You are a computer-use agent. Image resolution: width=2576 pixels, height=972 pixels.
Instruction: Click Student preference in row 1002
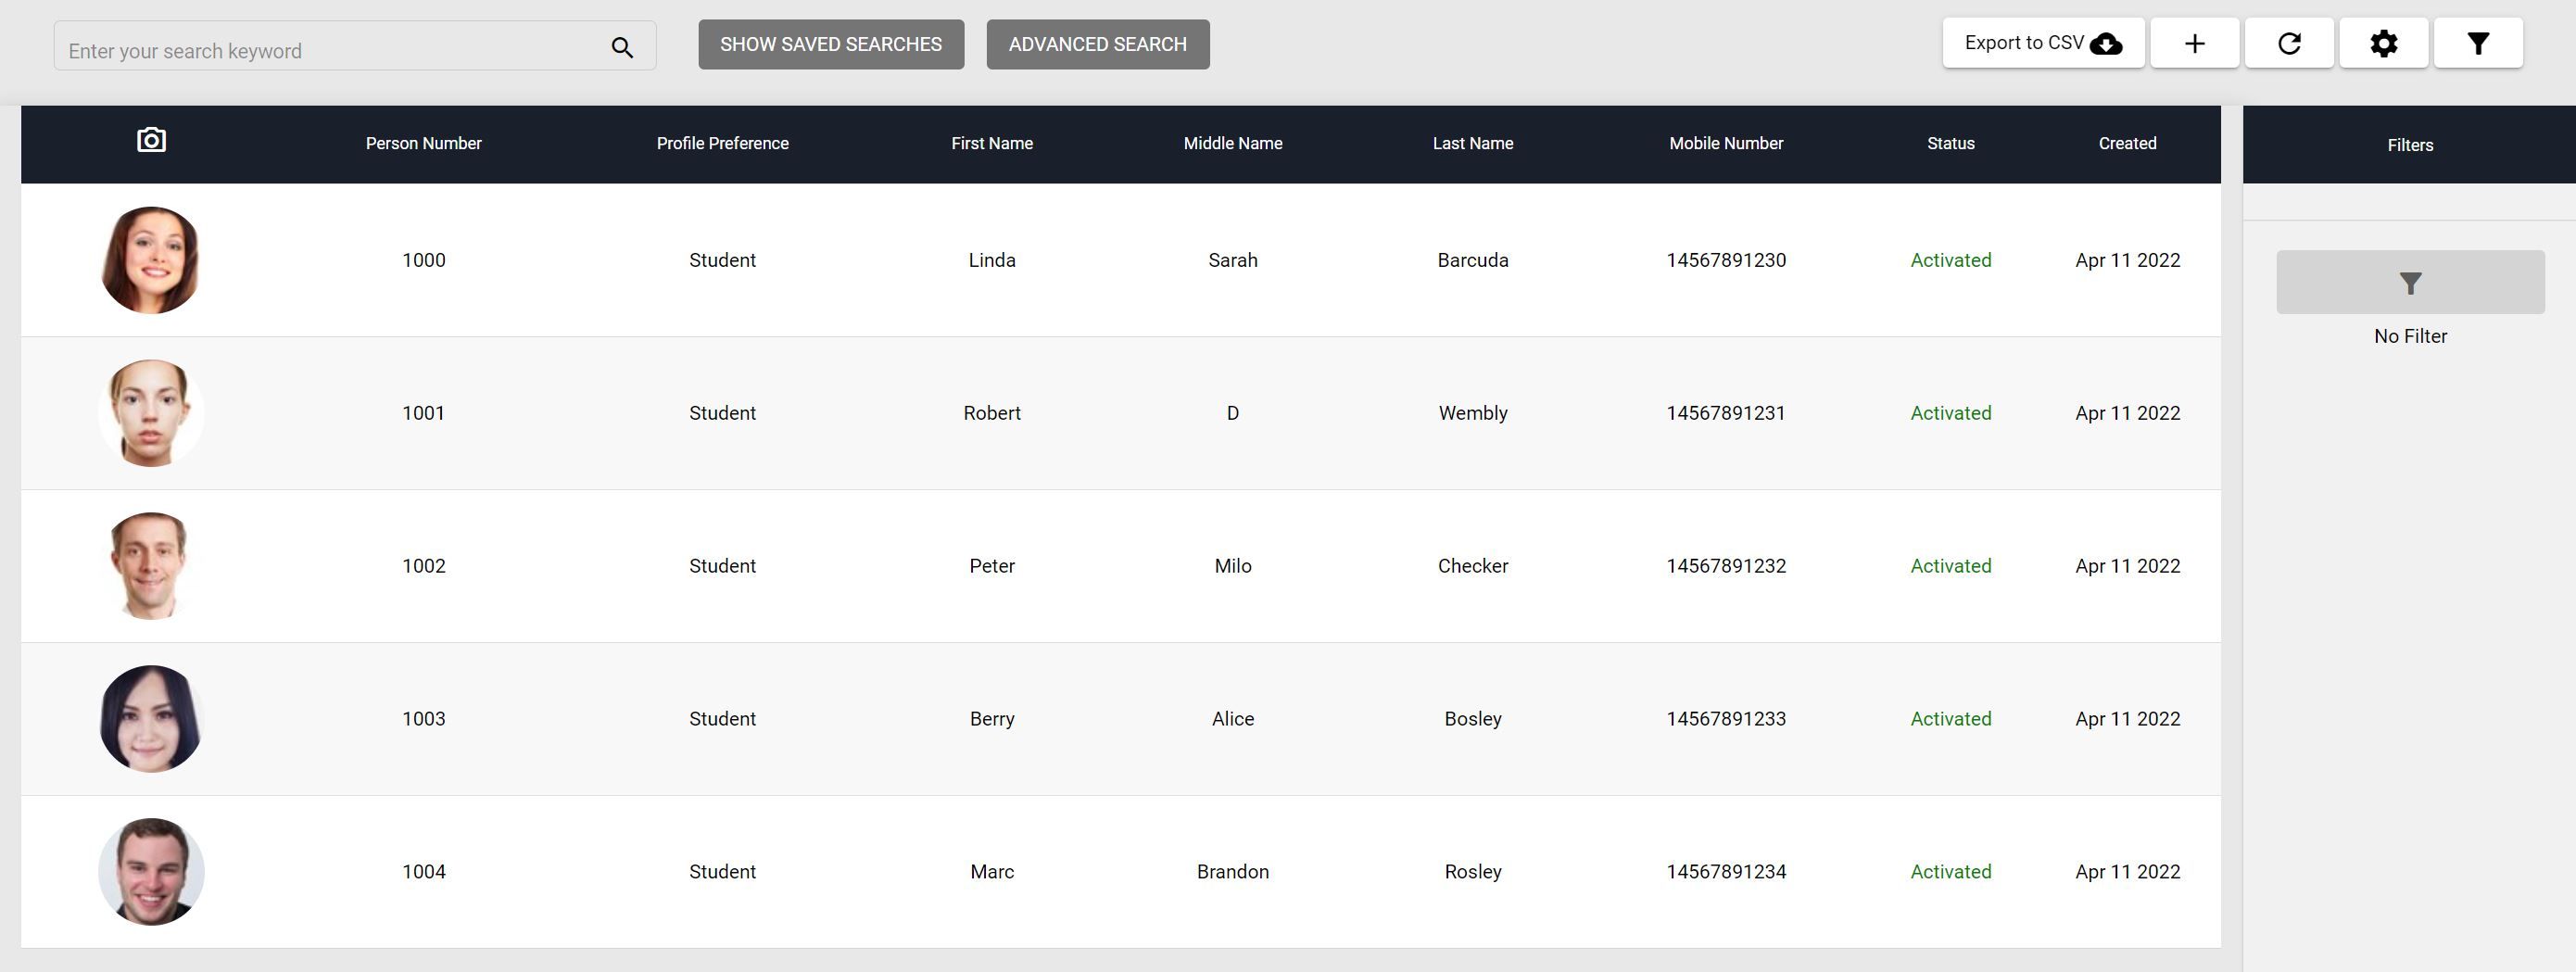point(722,566)
